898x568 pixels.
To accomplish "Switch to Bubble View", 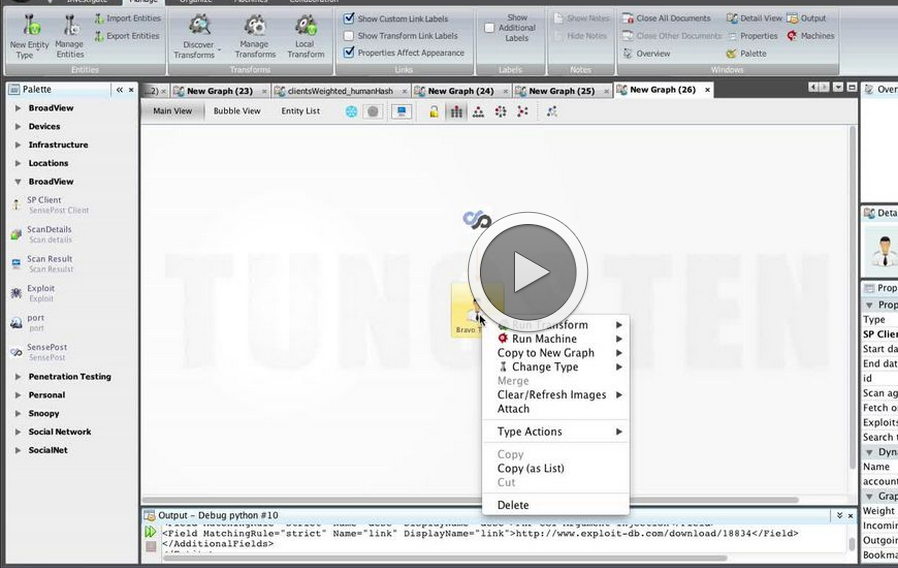I will click(236, 111).
